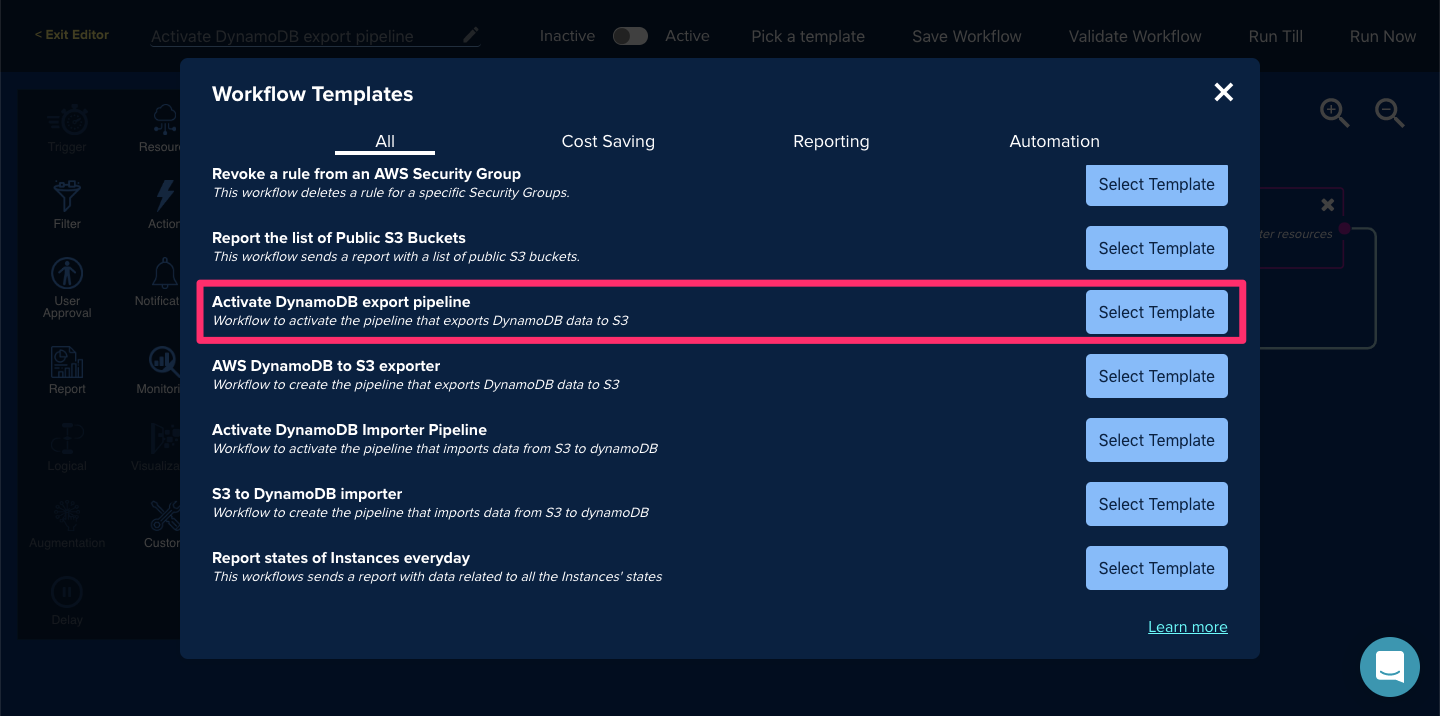Select the Logical node icon
1440x716 pixels.
[67, 440]
